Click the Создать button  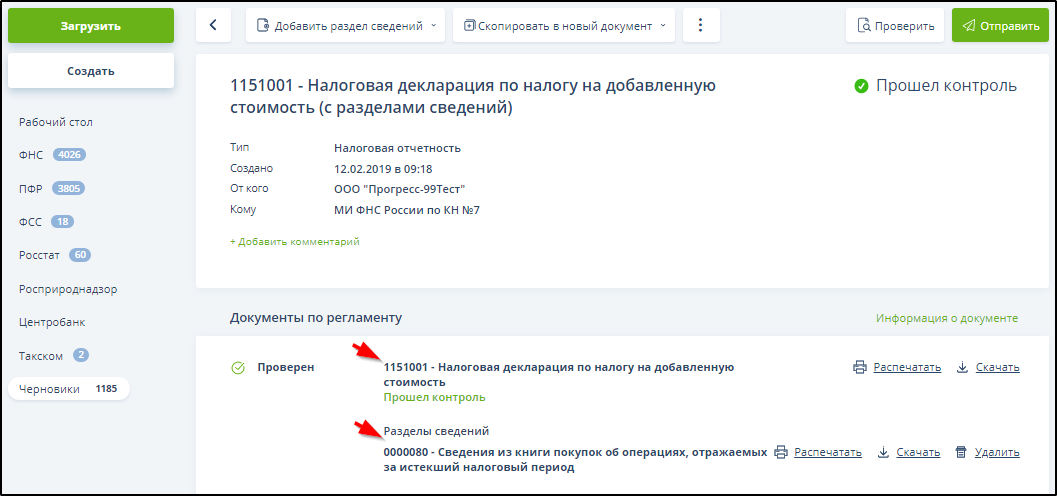(x=91, y=71)
